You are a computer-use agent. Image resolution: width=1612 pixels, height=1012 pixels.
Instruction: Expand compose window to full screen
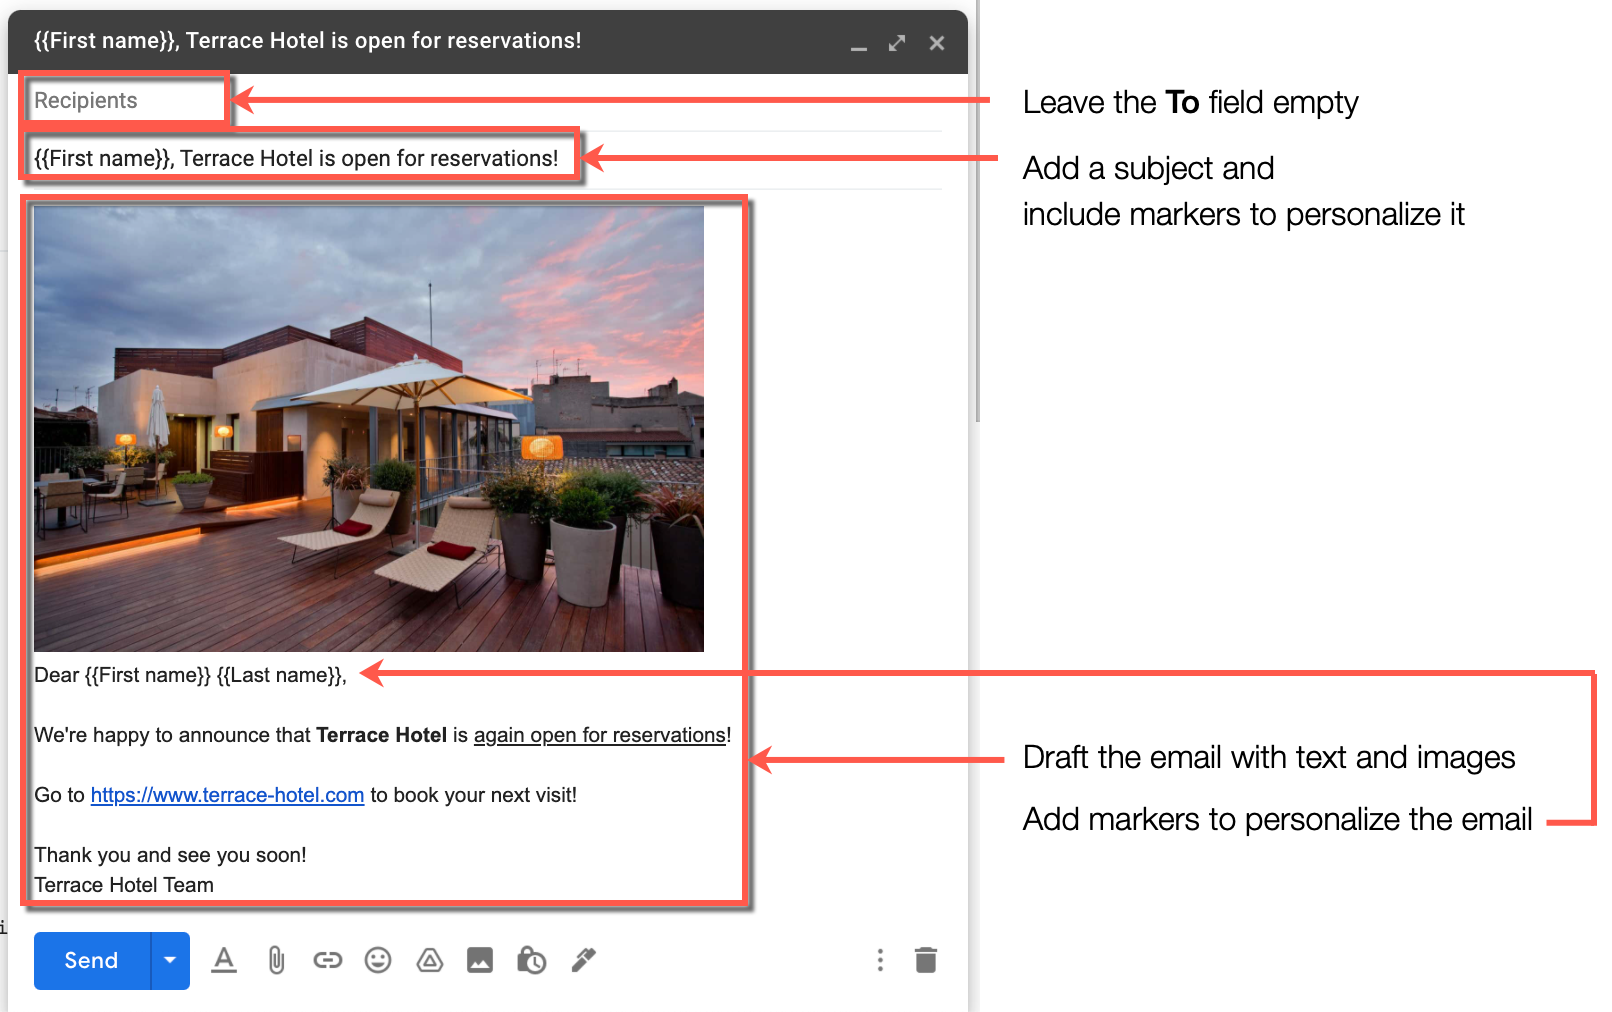coord(897,42)
